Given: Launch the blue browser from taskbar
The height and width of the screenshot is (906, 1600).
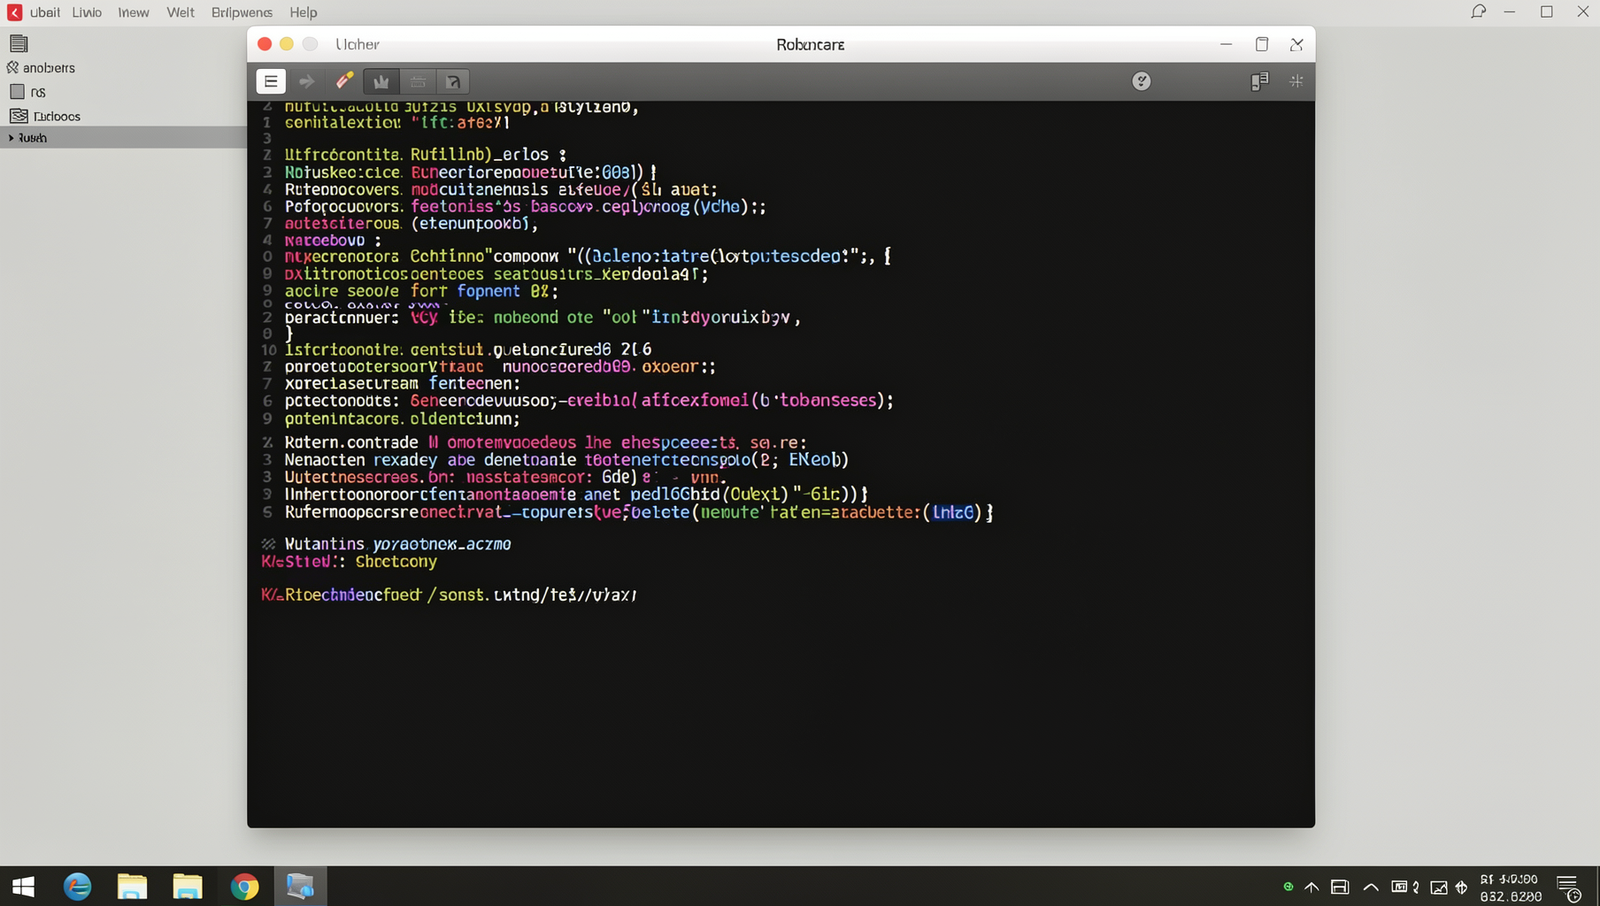Looking at the screenshot, I should (77, 886).
